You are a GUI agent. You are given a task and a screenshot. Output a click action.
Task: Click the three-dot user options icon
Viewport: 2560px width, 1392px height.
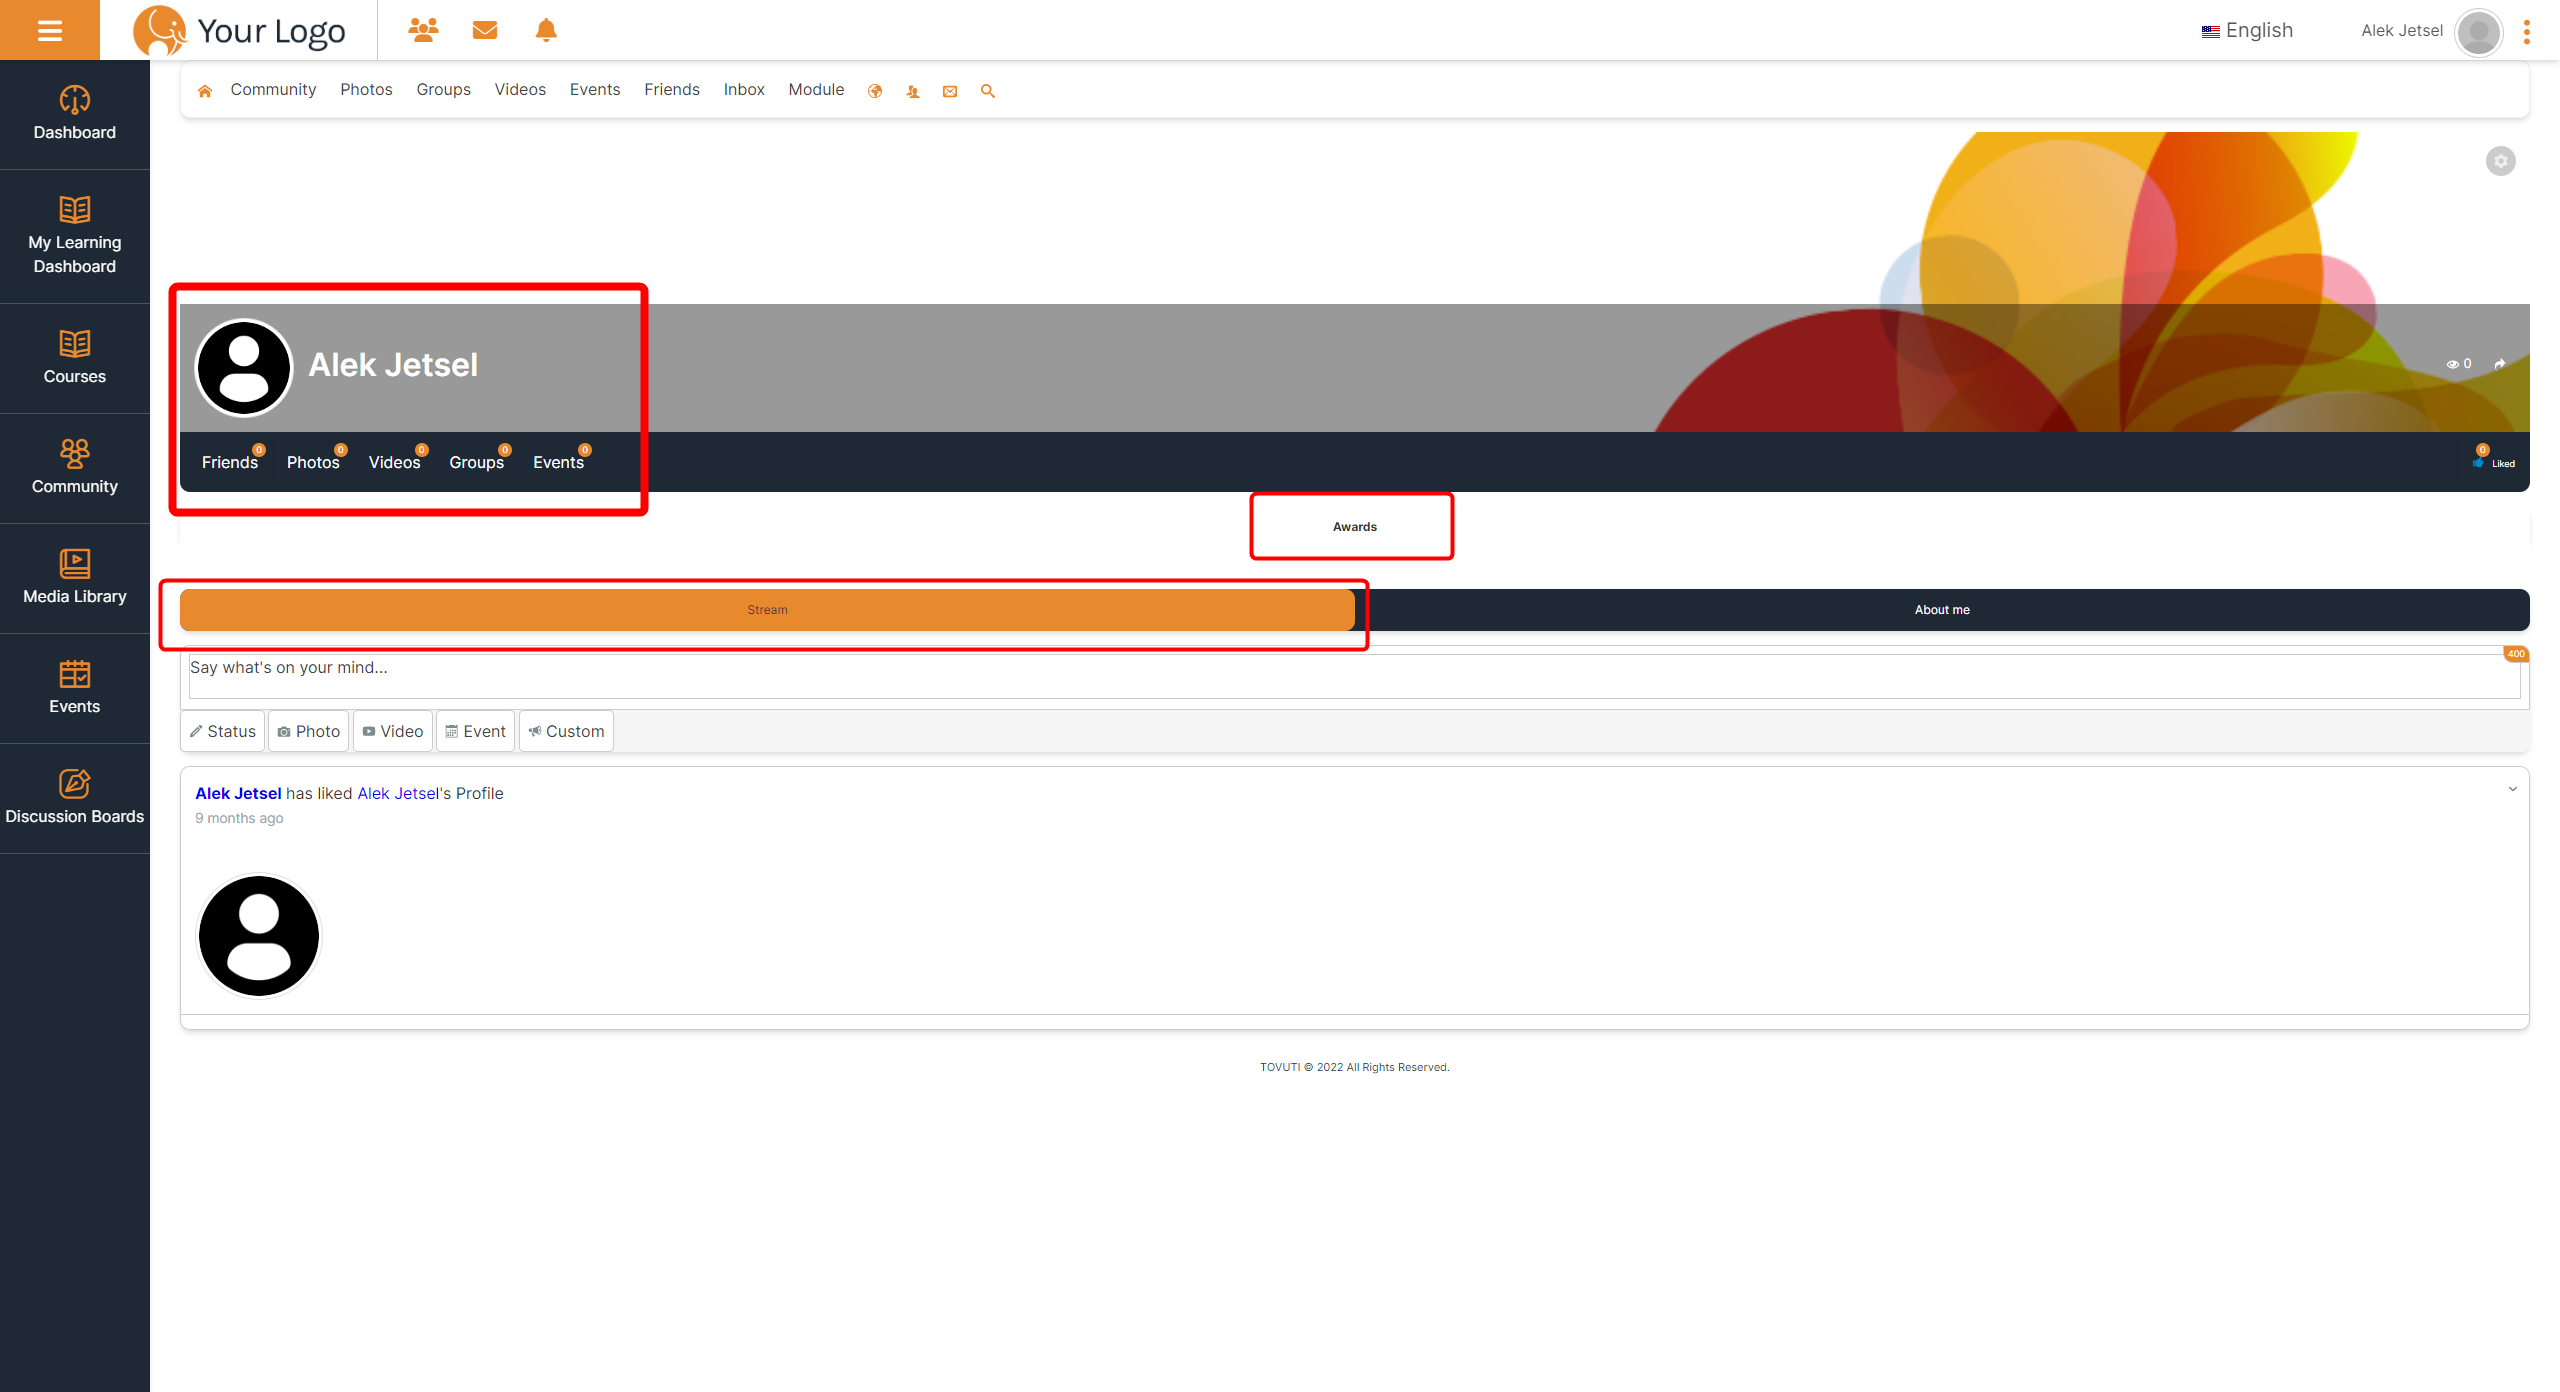point(2527,32)
